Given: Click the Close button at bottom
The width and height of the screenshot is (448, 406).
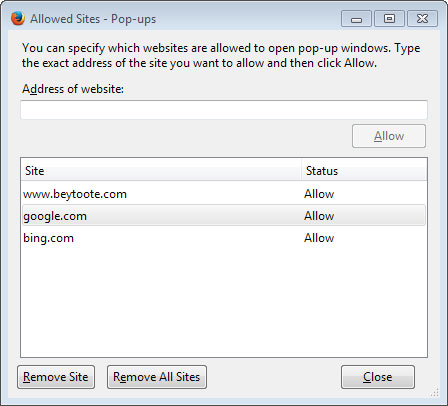Looking at the screenshot, I should [378, 377].
